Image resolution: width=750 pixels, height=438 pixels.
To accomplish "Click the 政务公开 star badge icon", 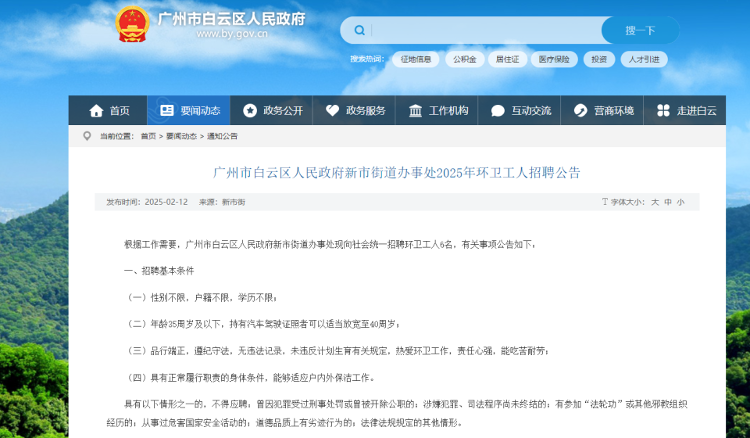I will [x=249, y=110].
